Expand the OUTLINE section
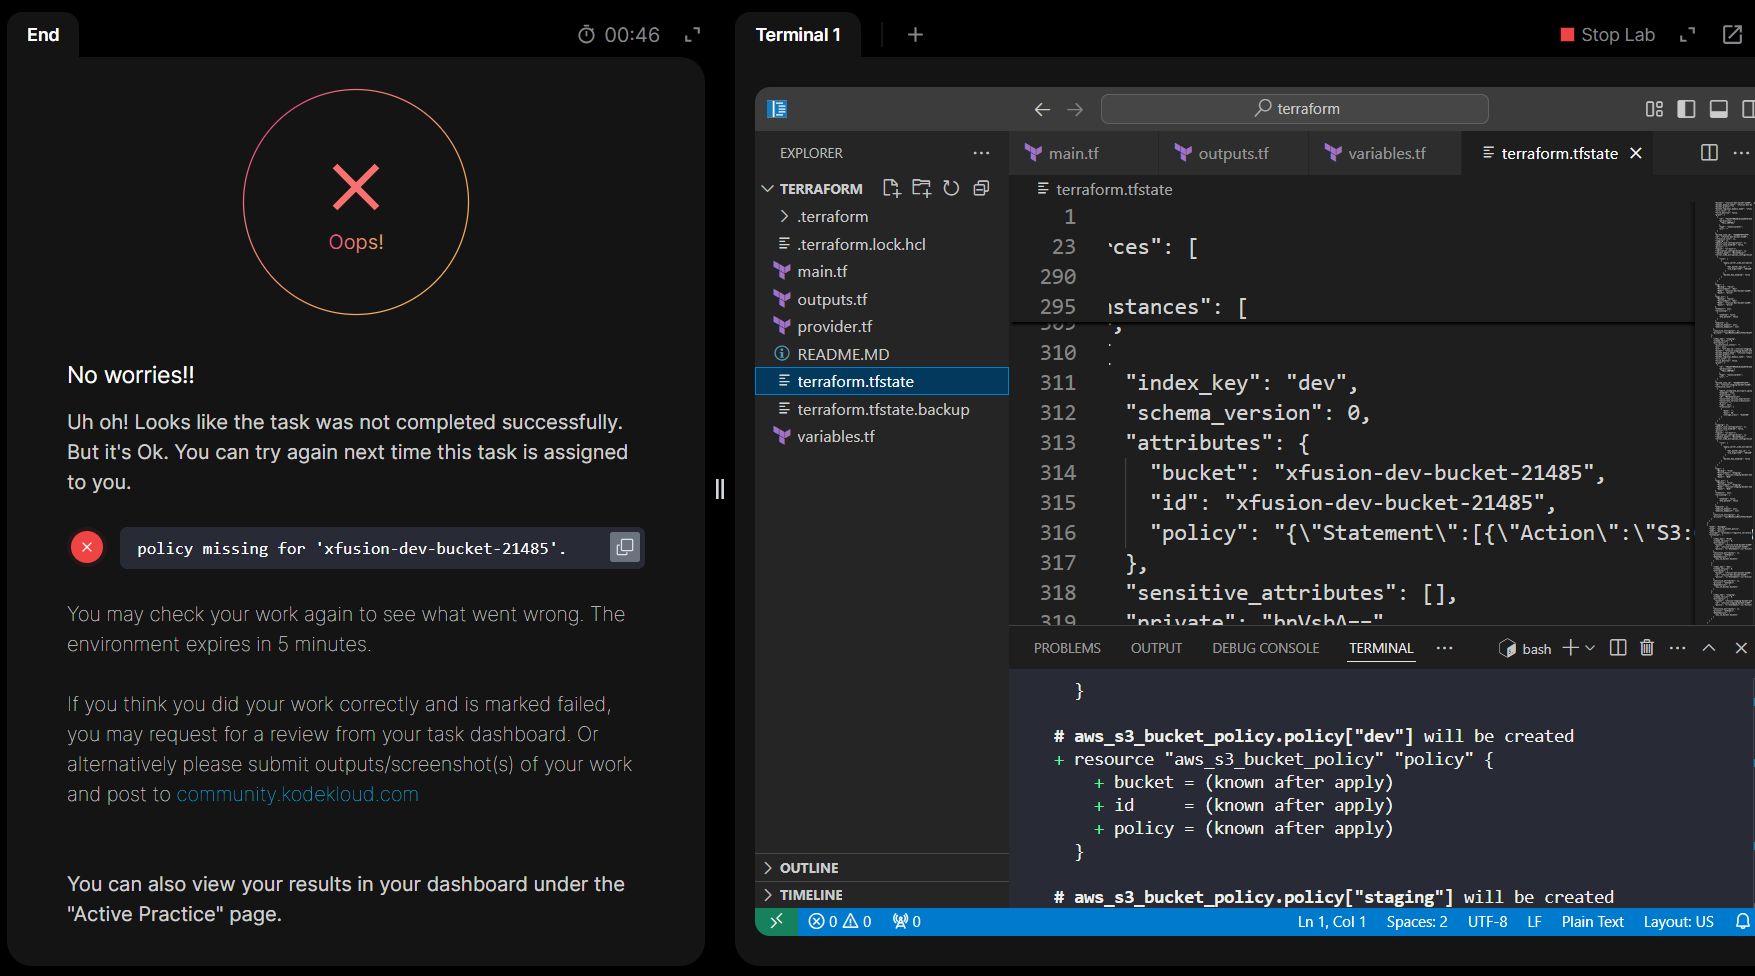Image resolution: width=1755 pixels, height=976 pixels. click(x=809, y=868)
